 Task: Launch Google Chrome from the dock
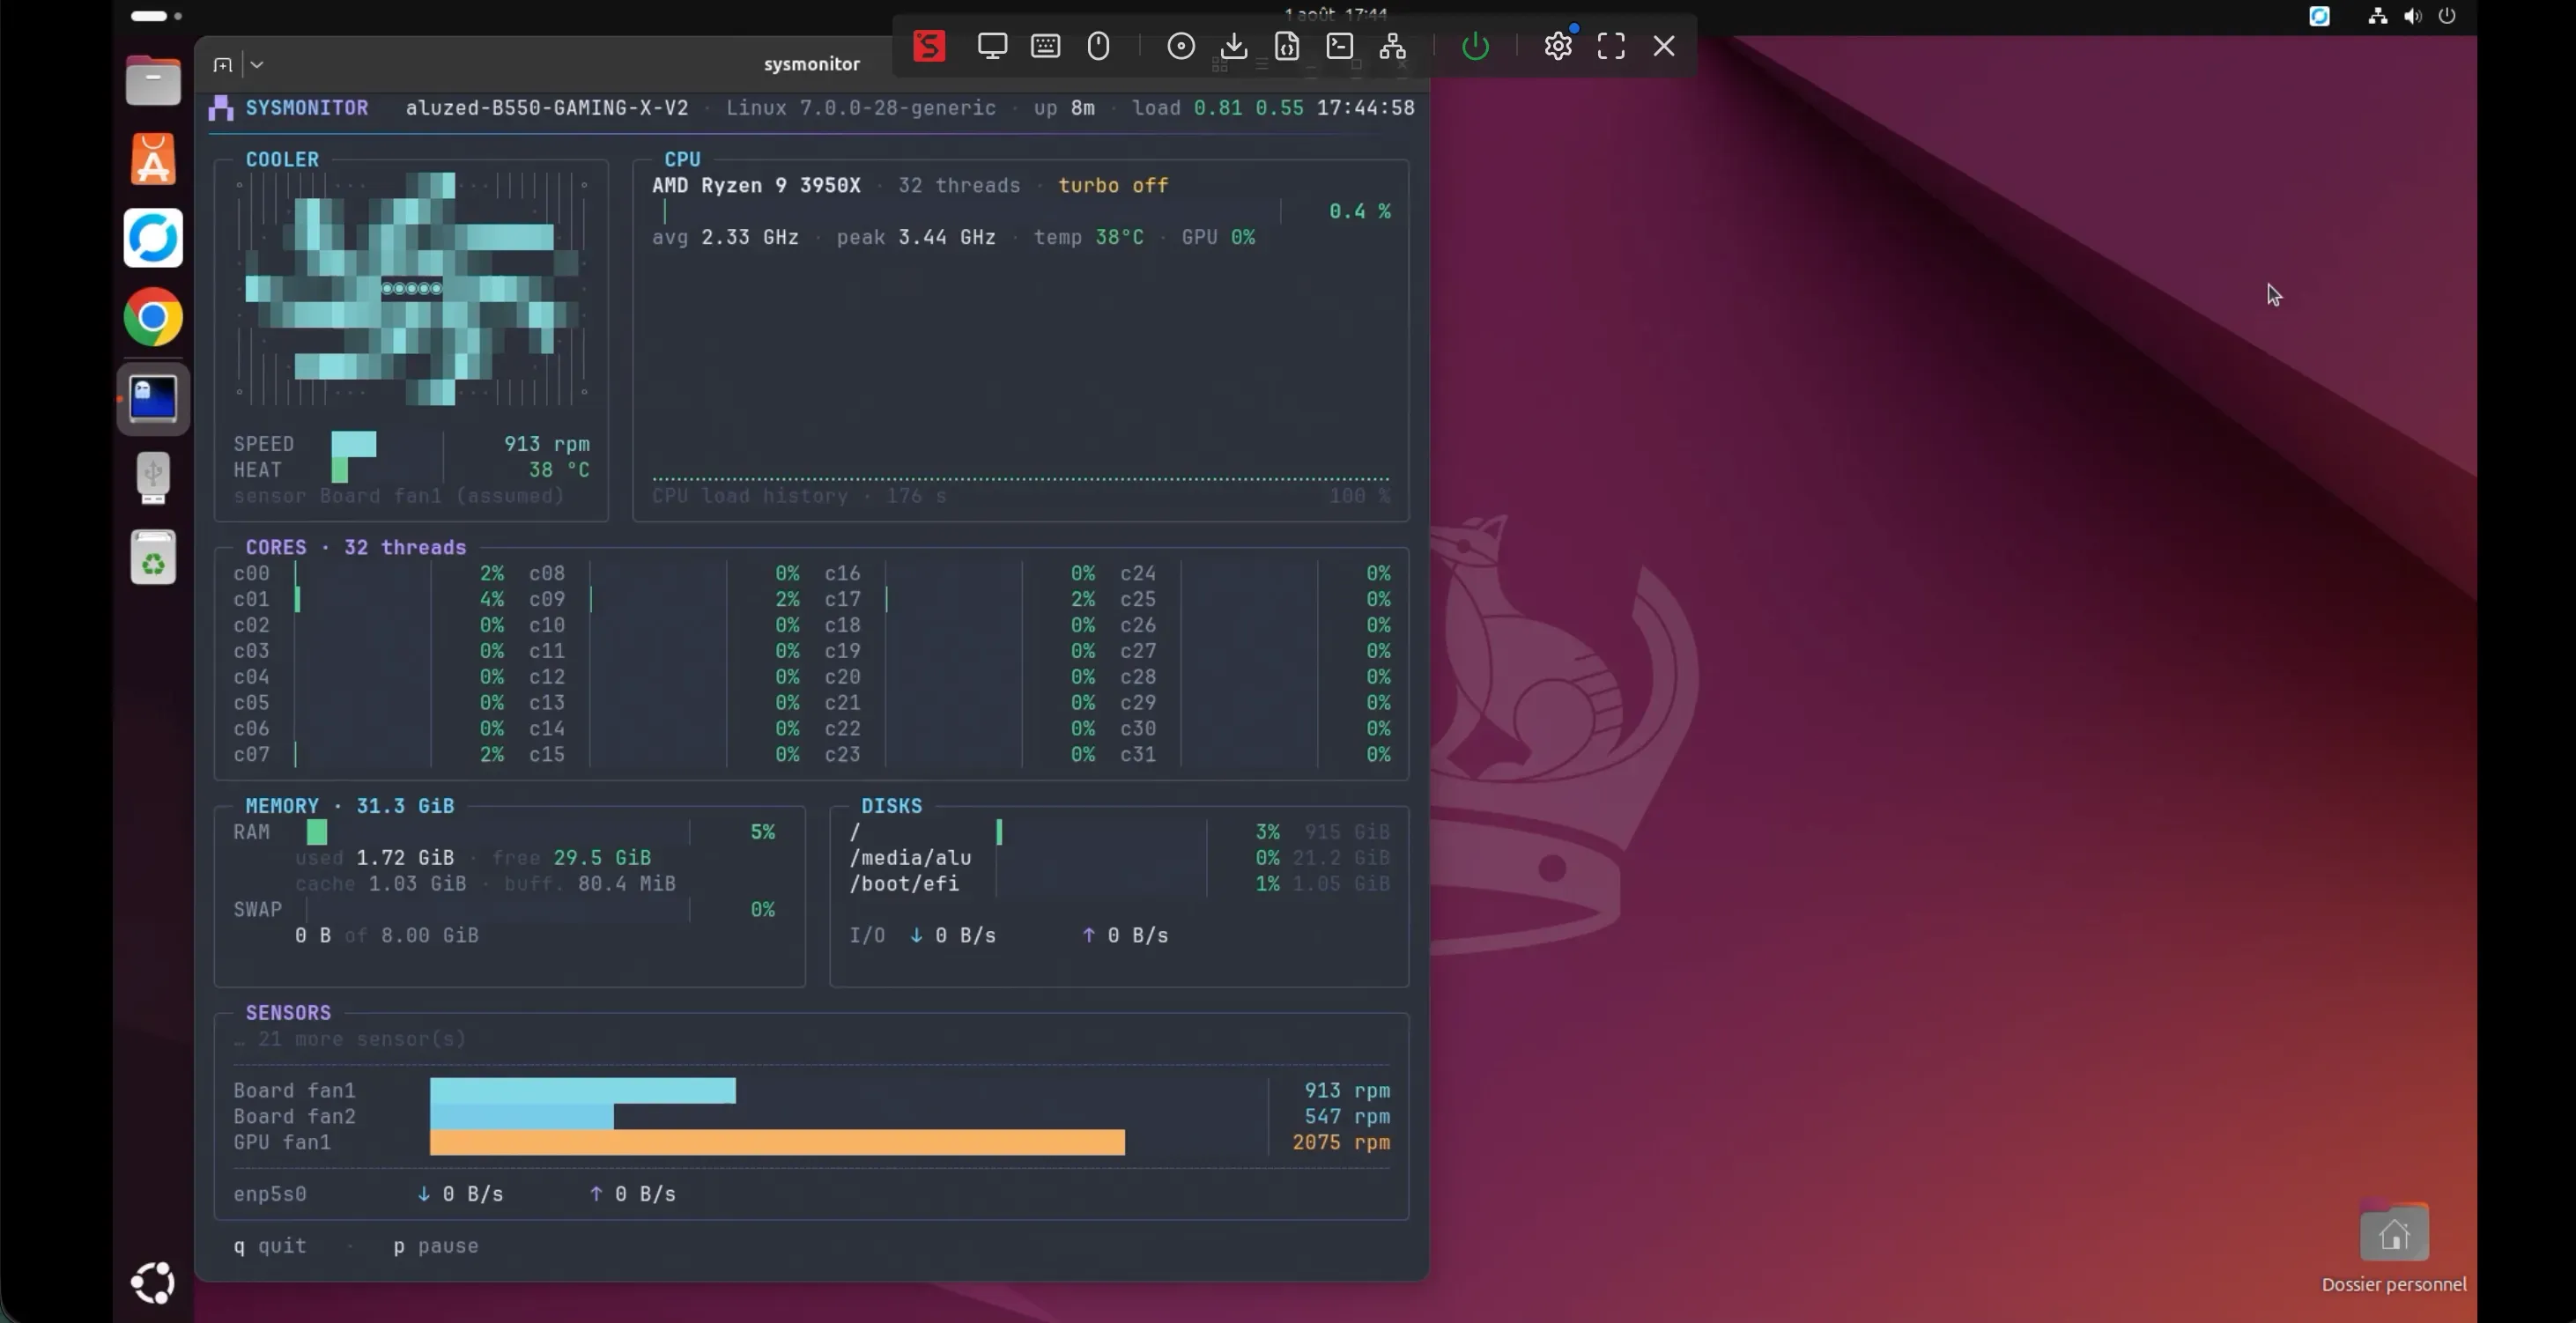click(x=153, y=317)
